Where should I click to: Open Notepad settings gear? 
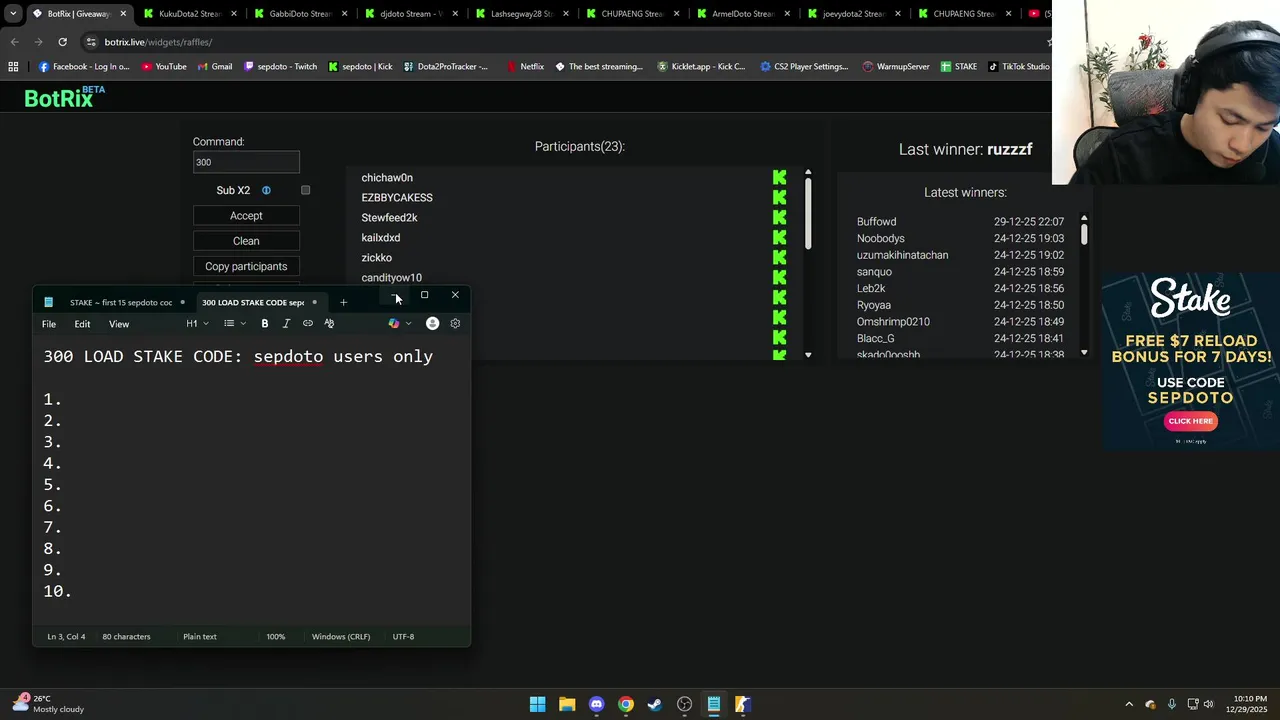(x=455, y=323)
